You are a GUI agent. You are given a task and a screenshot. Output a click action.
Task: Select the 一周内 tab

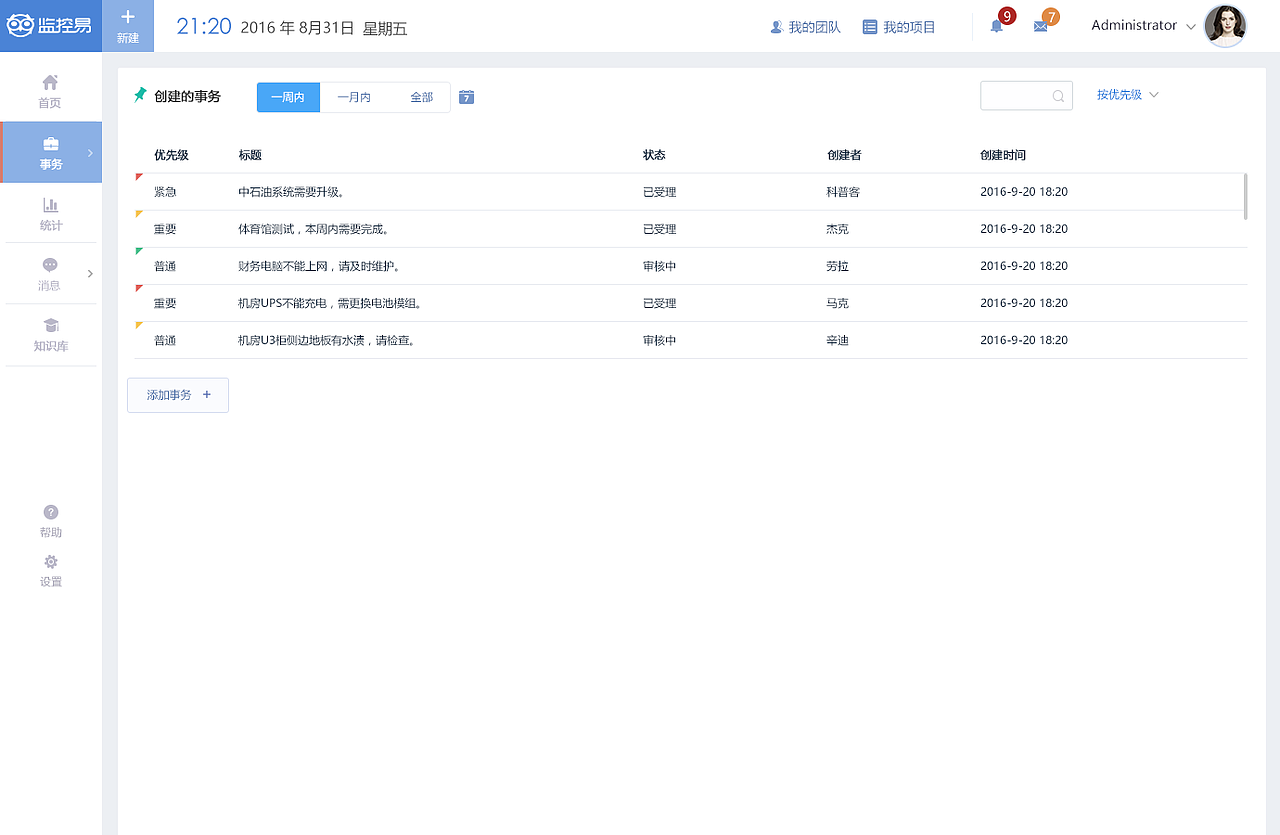288,97
